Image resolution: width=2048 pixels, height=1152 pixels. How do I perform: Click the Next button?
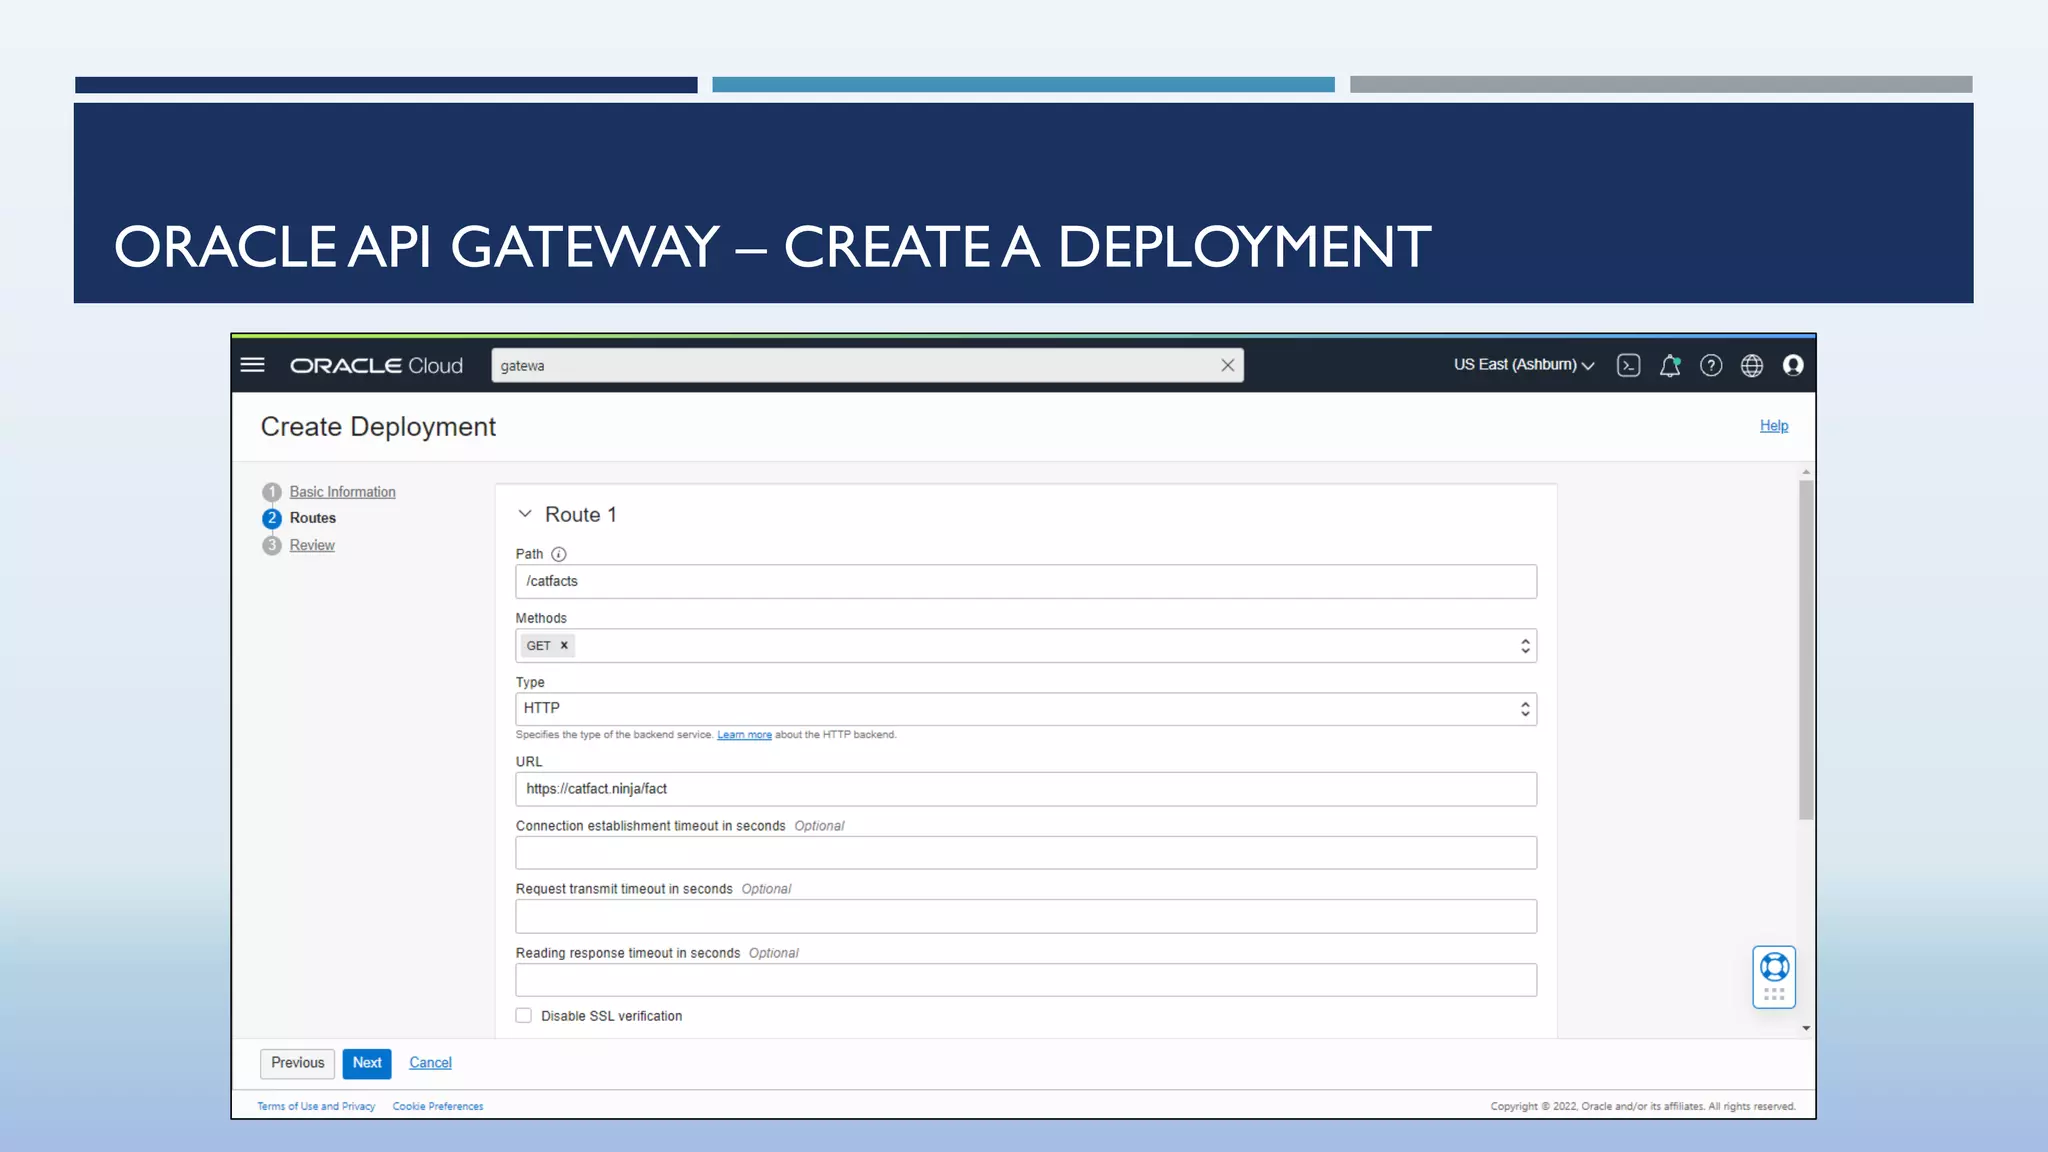tap(367, 1063)
